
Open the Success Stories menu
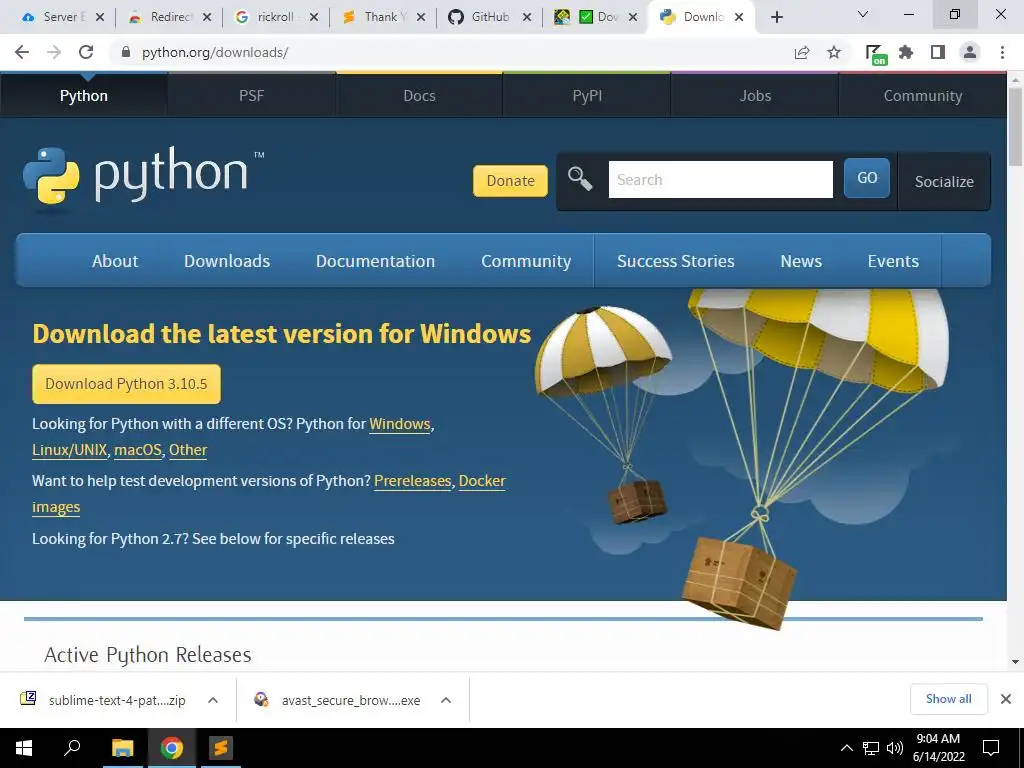(676, 261)
